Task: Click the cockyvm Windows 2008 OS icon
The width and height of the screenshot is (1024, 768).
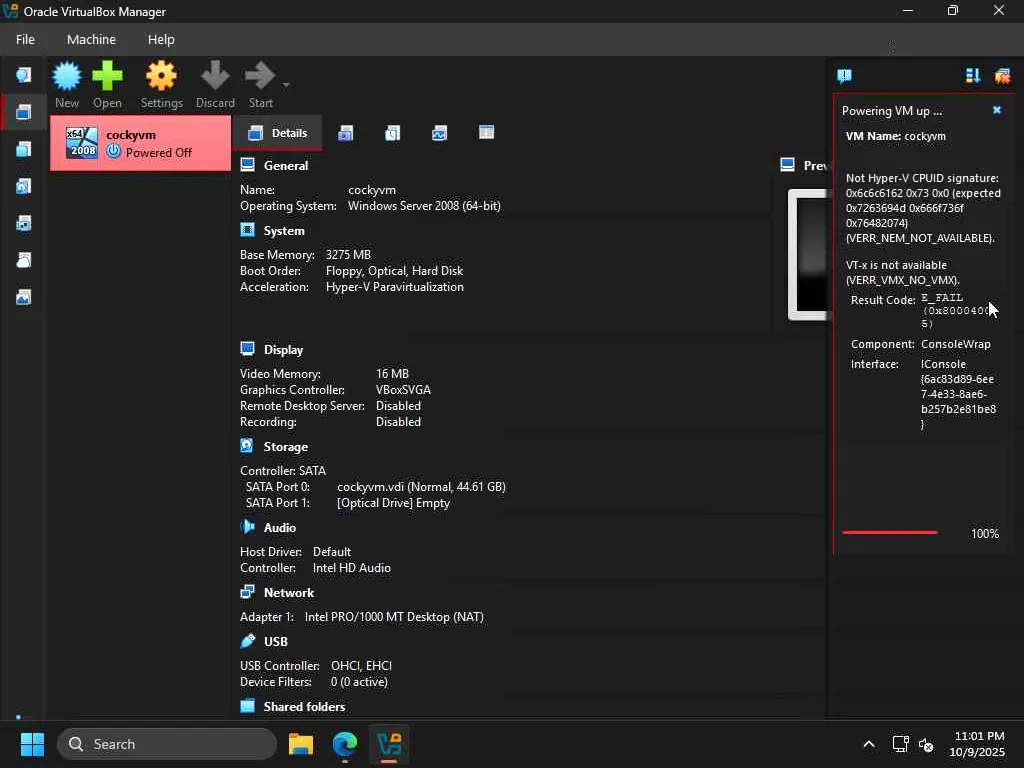Action: point(82,143)
